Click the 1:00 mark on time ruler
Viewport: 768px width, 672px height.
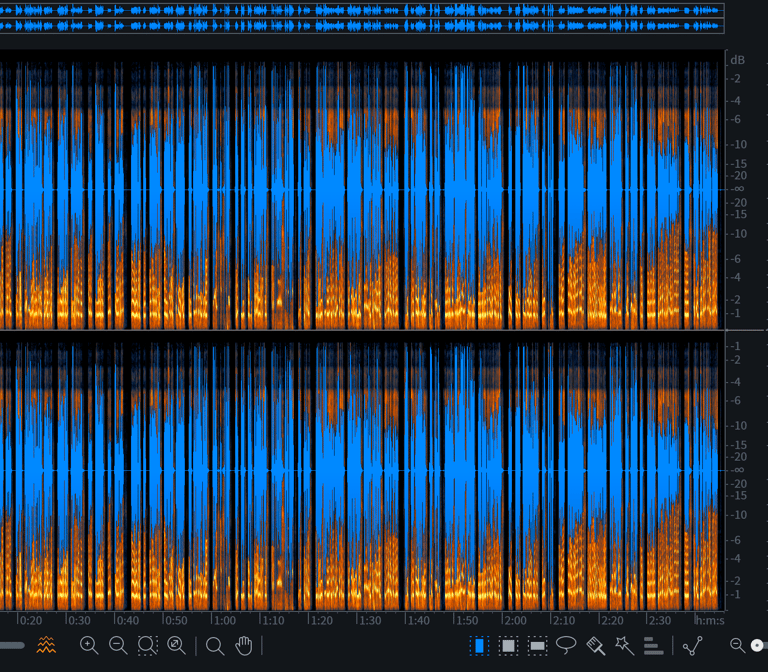coord(225,621)
